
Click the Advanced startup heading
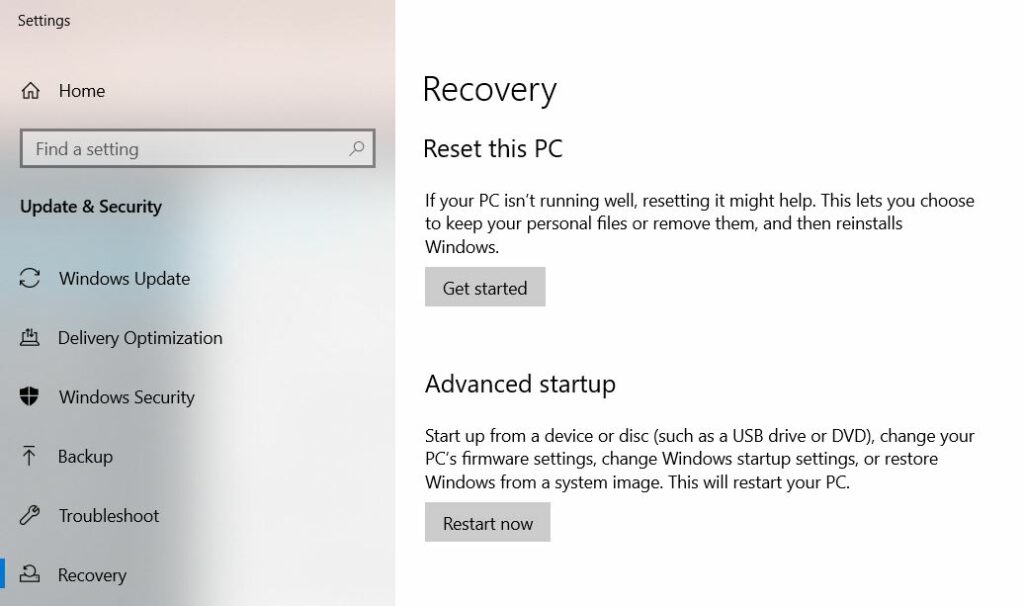pyautogui.click(x=520, y=384)
